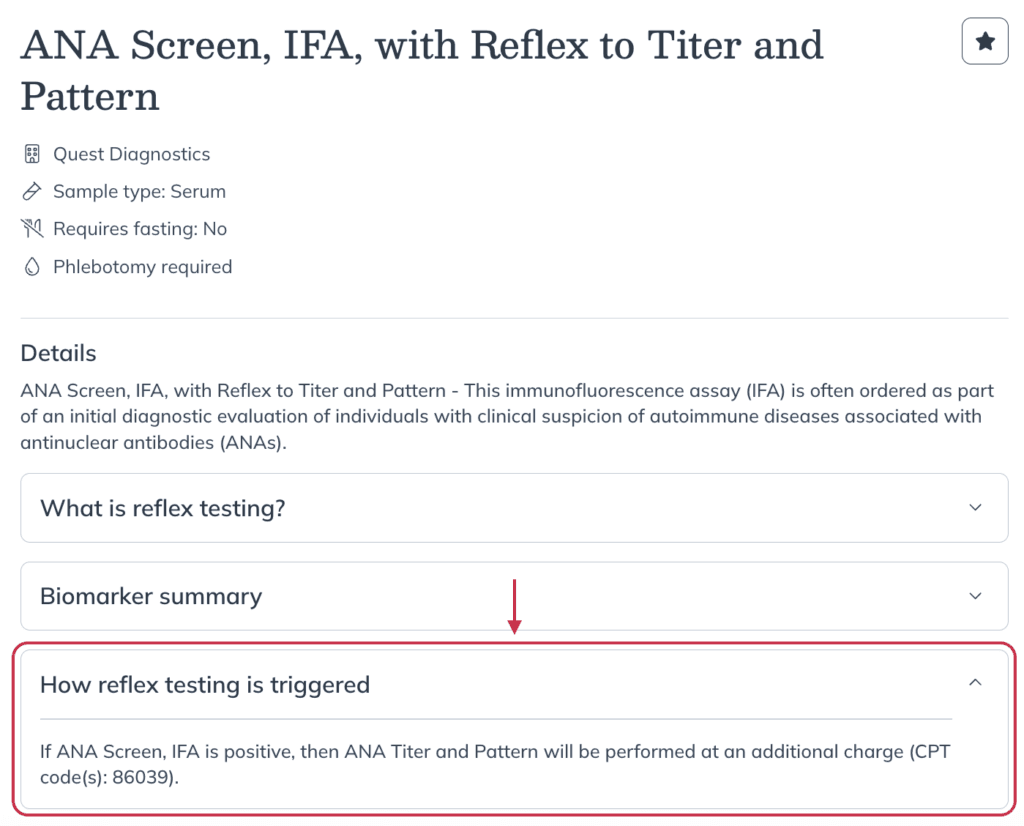Viewport: 1024px width, 826px height.
Task: Click the red arrow annotation
Action: pos(515,606)
